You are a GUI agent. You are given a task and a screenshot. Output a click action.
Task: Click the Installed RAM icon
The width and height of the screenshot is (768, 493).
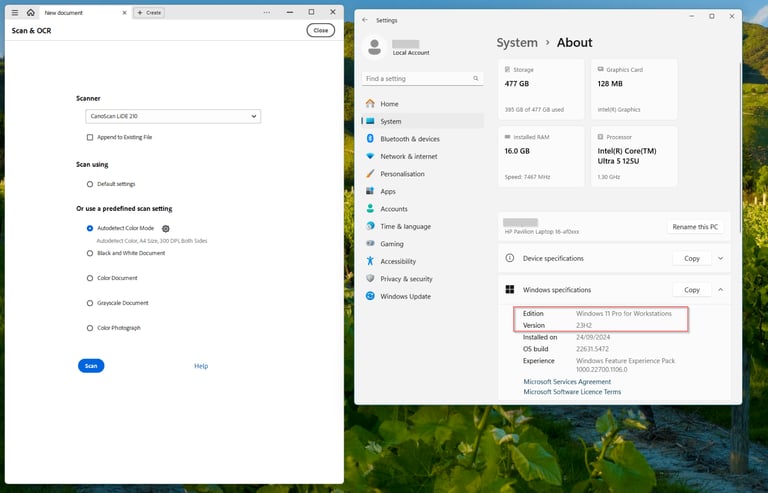[507, 137]
